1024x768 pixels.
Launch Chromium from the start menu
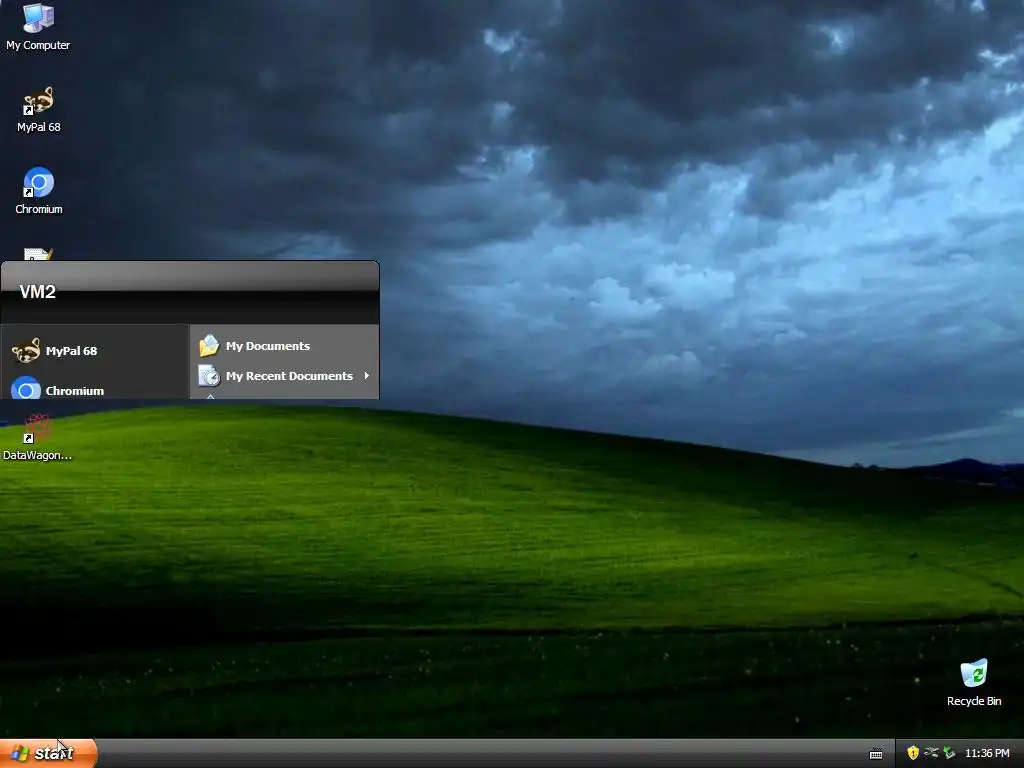click(95, 390)
